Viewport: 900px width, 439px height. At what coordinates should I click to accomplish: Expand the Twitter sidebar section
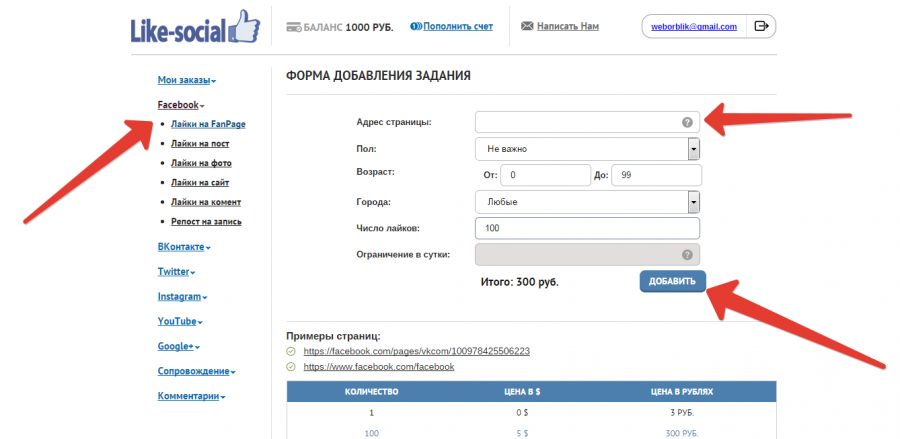pyautogui.click(x=176, y=271)
